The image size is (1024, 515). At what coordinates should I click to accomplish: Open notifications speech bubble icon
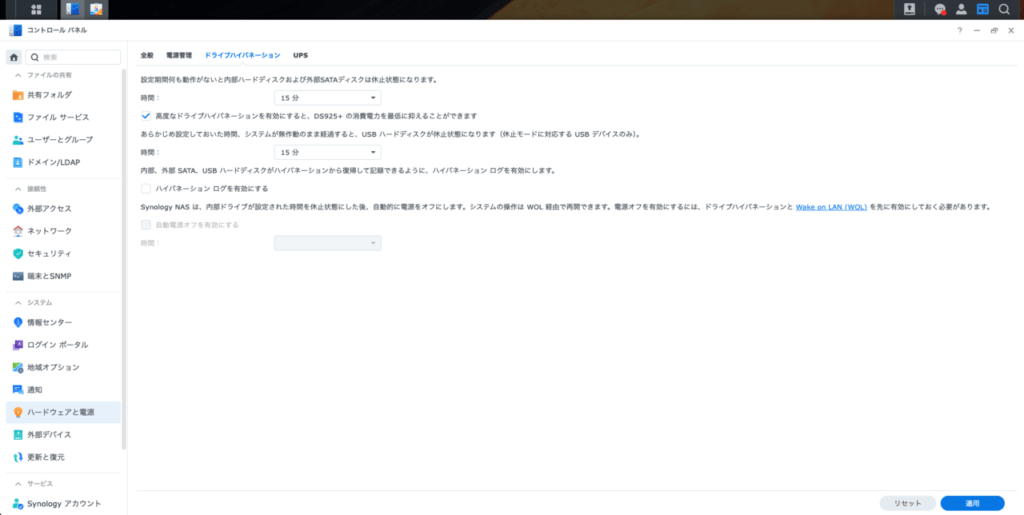point(940,9)
